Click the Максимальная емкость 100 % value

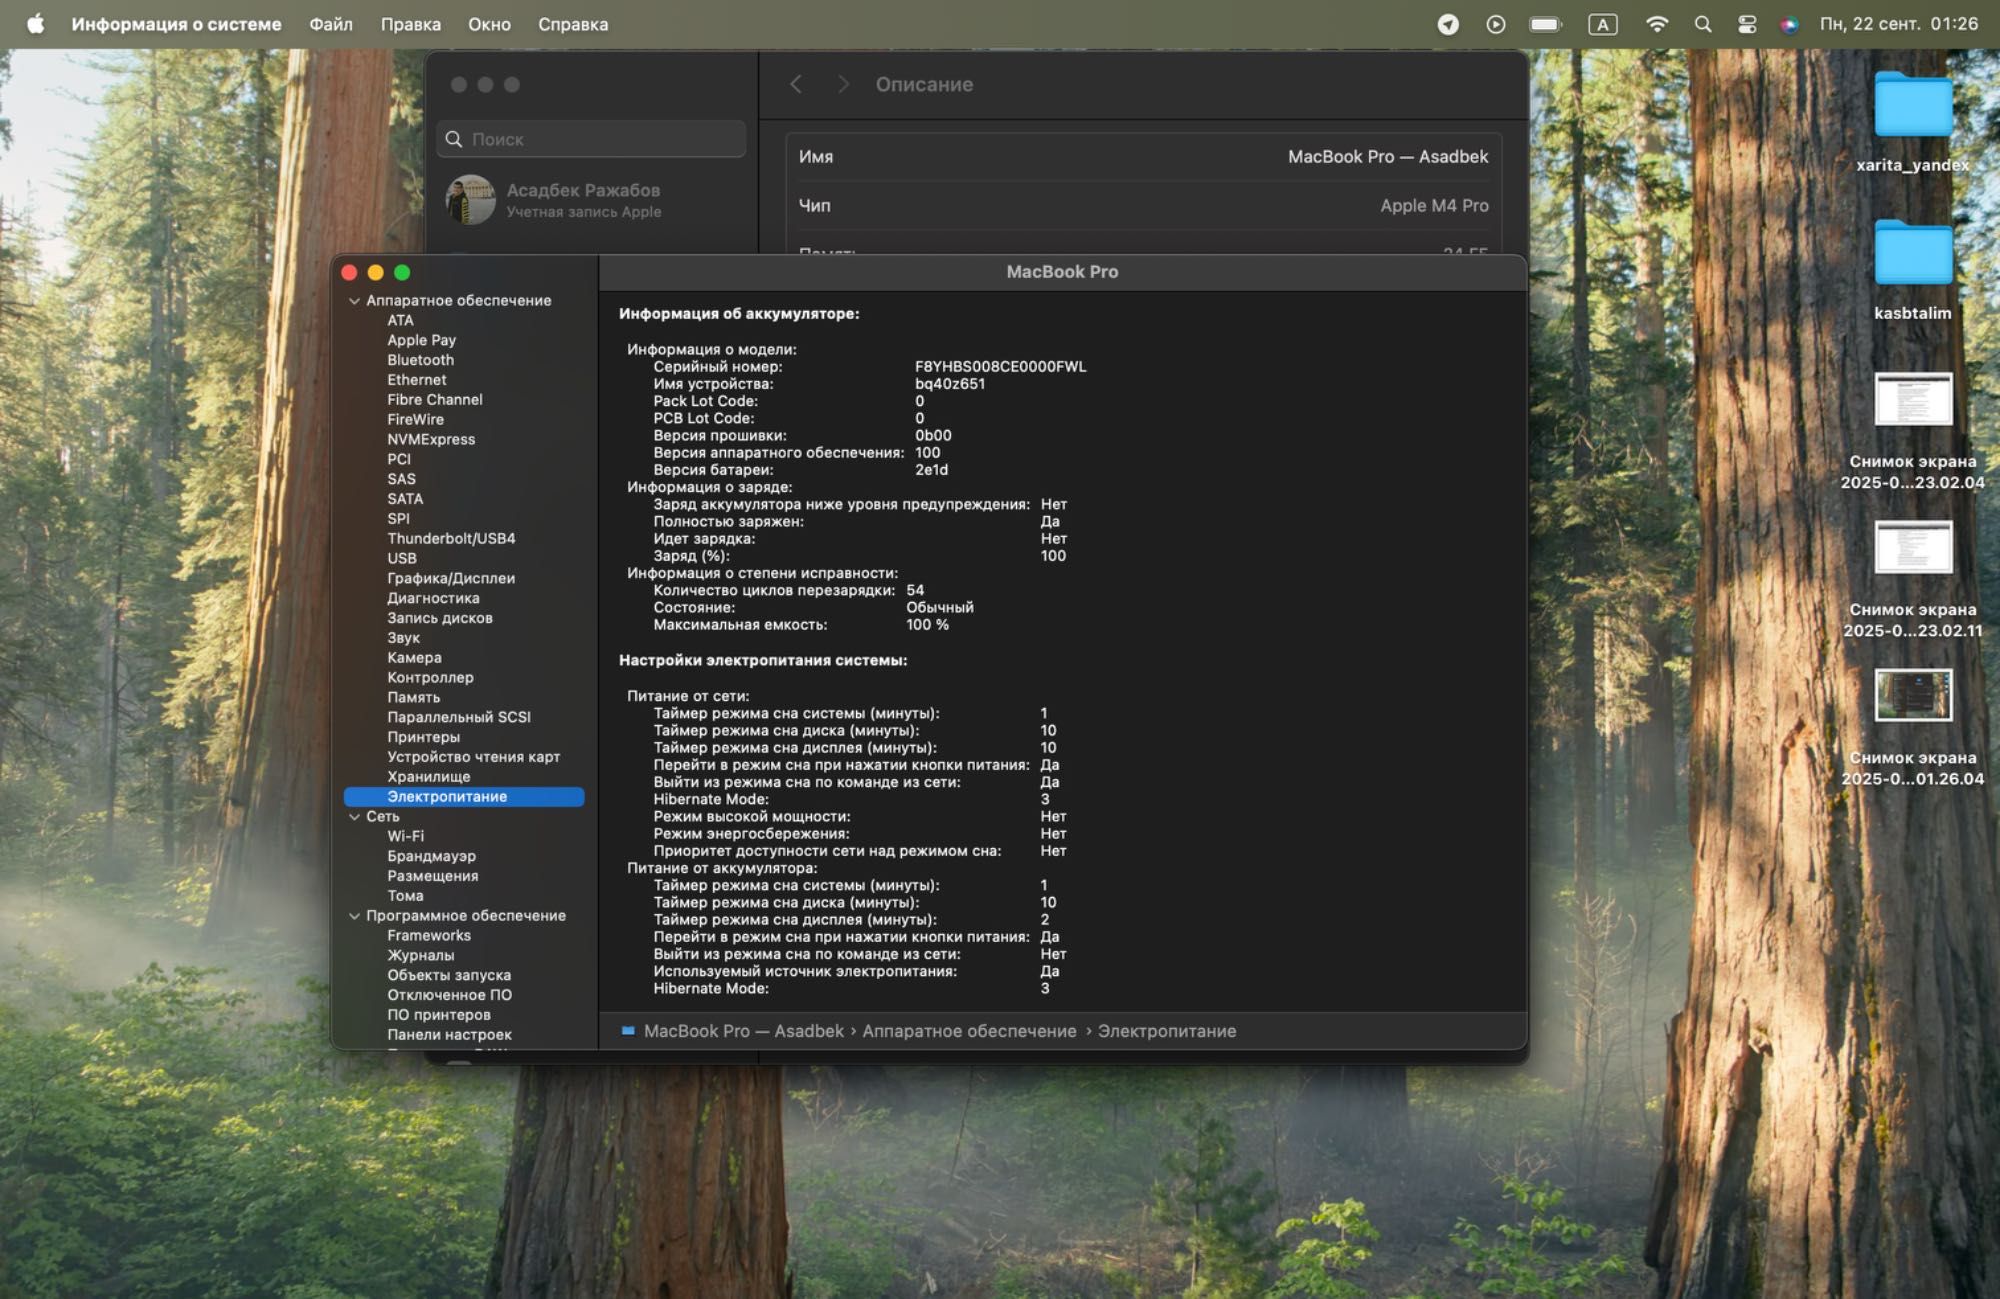click(x=927, y=625)
